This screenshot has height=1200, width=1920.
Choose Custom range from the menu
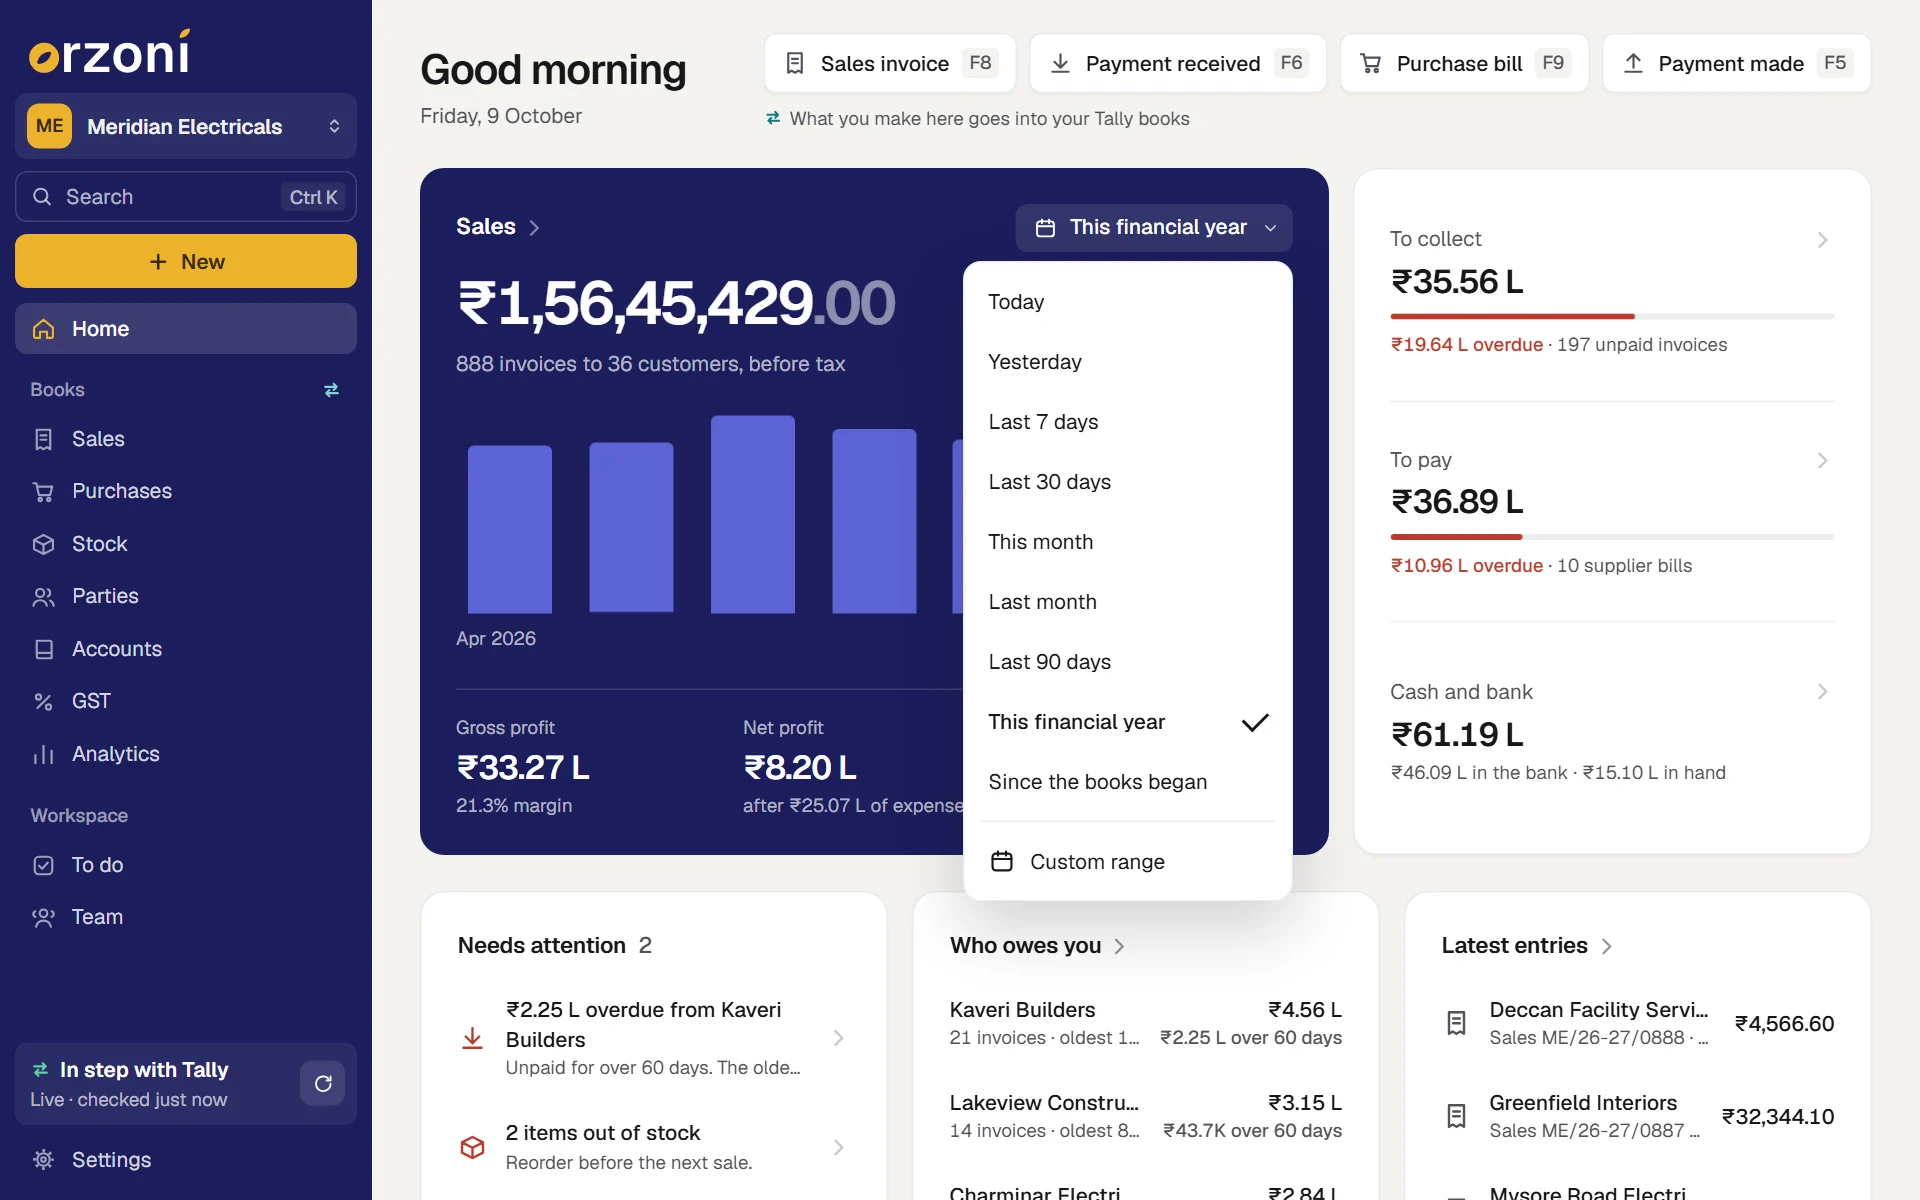coord(1128,862)
